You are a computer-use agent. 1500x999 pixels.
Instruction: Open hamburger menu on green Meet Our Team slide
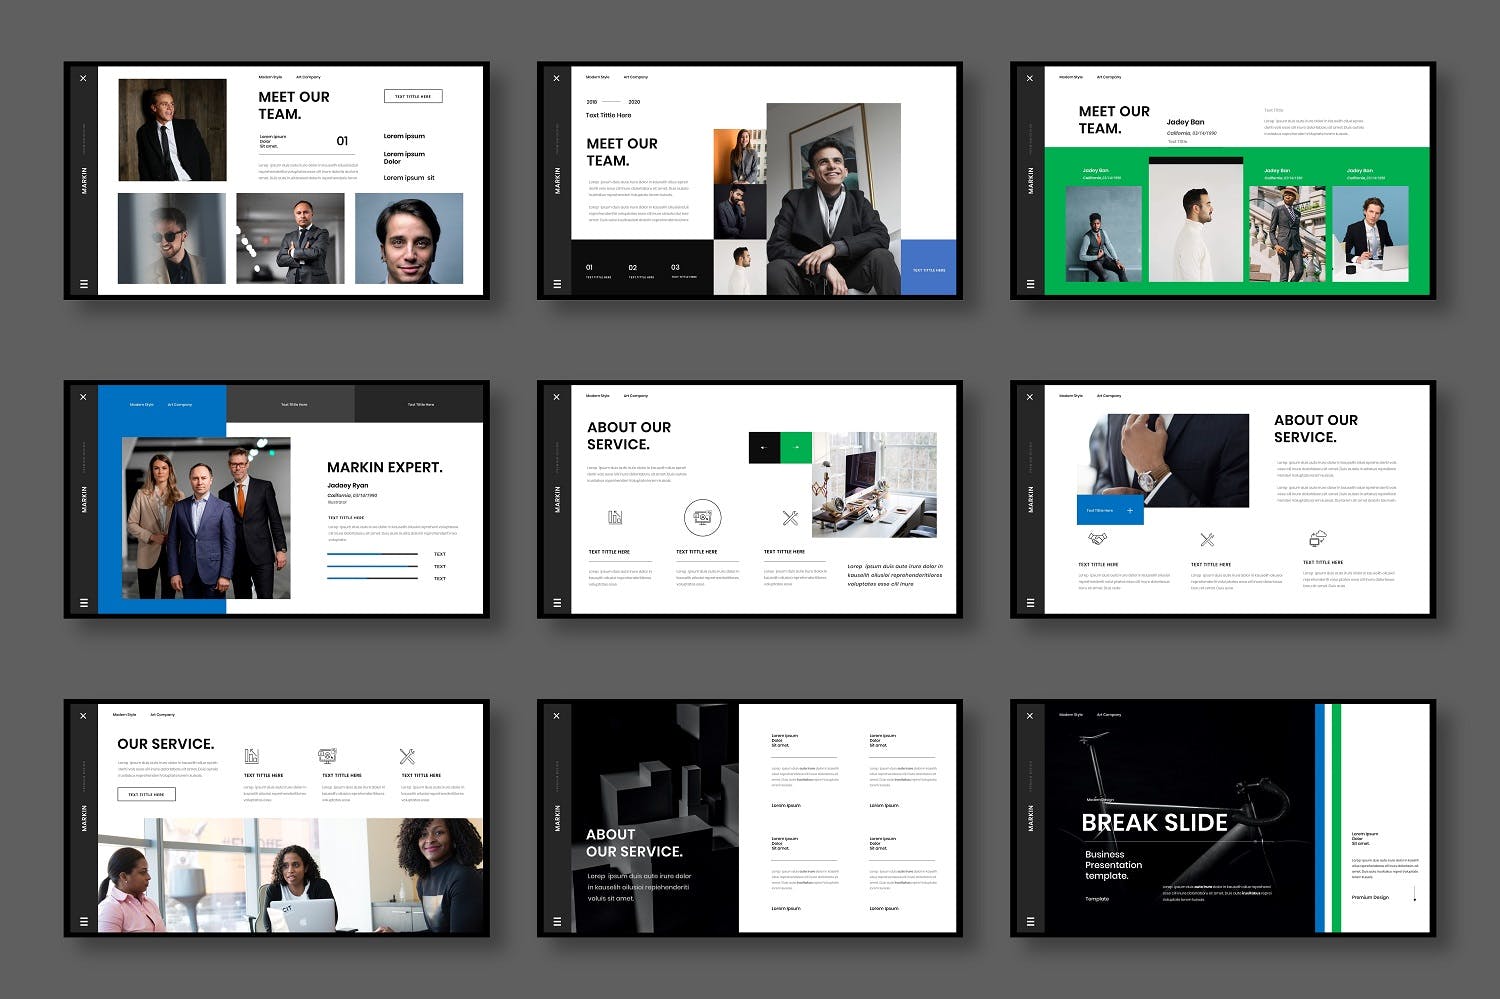(x=1030, y=284)
